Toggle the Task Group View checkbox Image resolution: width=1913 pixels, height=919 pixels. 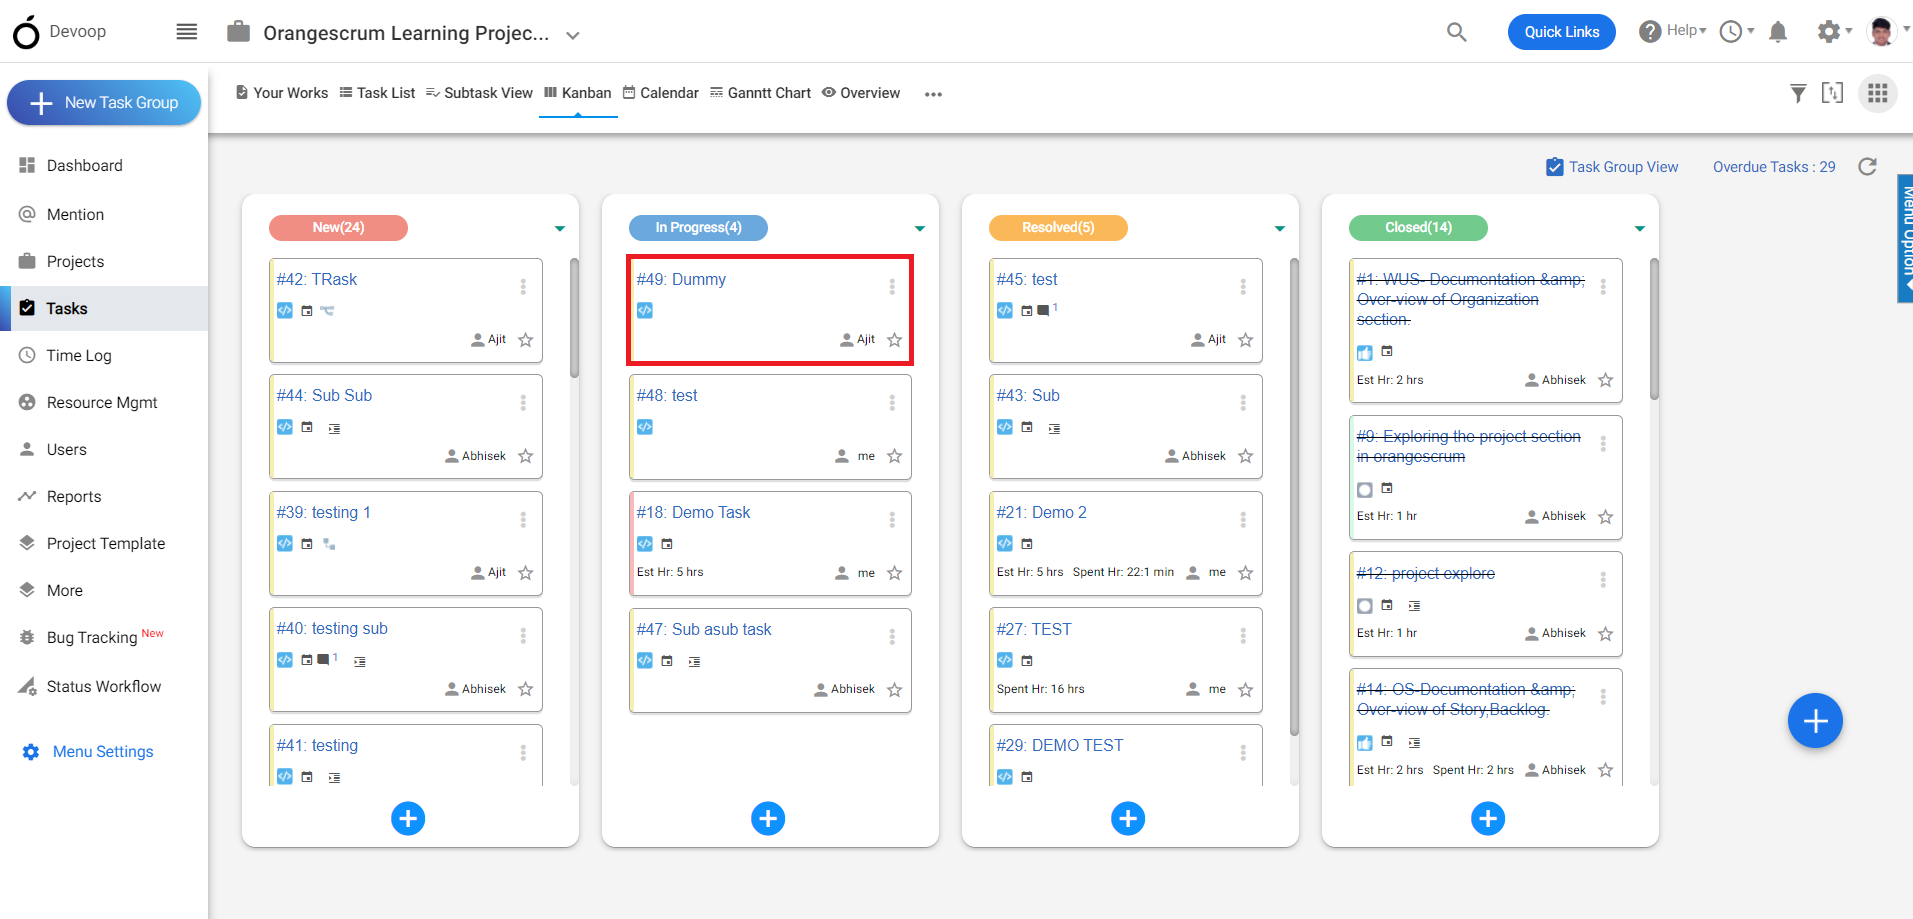[1555, 167]
